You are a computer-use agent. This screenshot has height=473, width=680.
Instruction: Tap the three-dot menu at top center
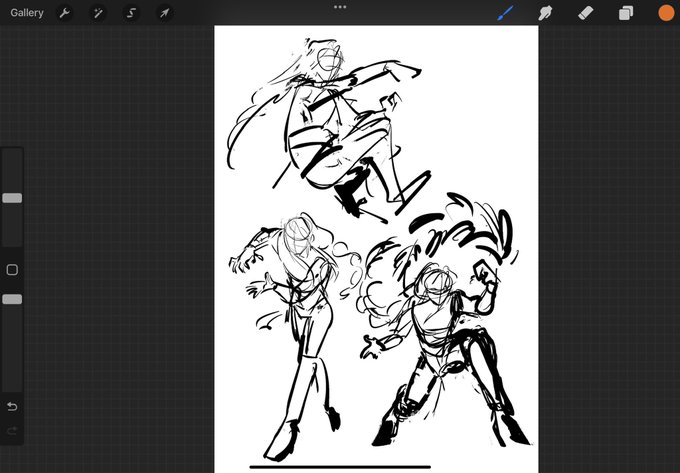340,7
